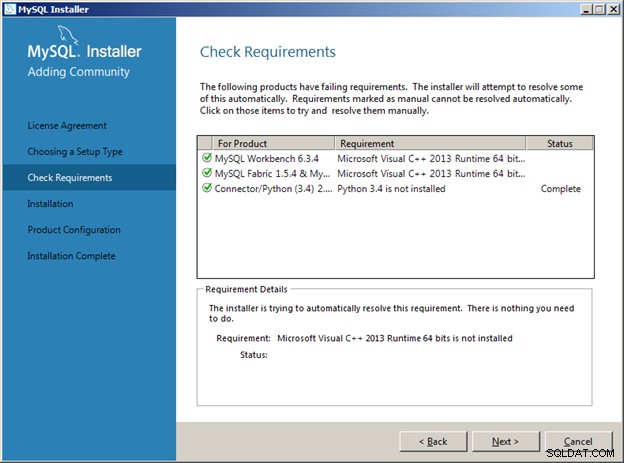Screen dimensions: 624x463
Task: Click the MySQL dolphin logo in sidebar
Action: click(x=67, y=35)
